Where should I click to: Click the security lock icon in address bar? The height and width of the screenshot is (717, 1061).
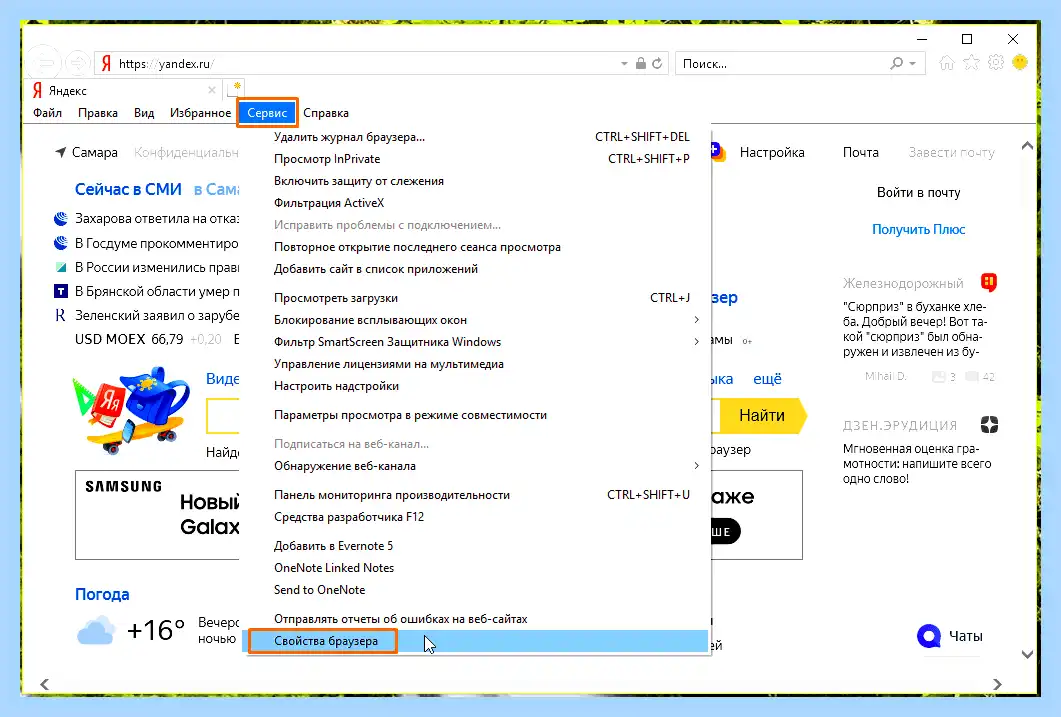(x=641, y=64)
